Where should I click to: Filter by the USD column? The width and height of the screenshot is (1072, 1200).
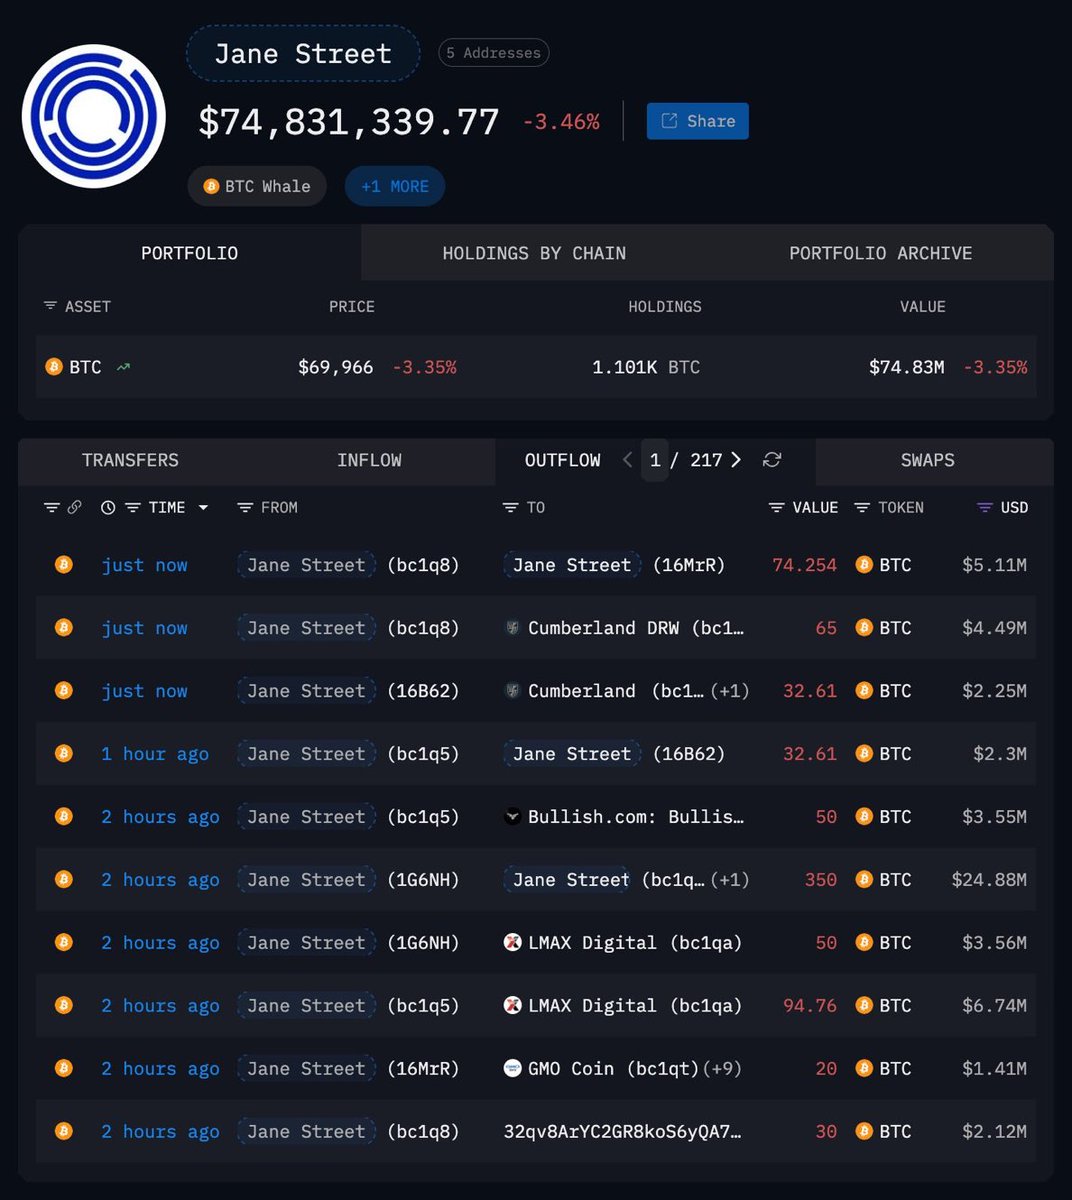tap(985, 508)
